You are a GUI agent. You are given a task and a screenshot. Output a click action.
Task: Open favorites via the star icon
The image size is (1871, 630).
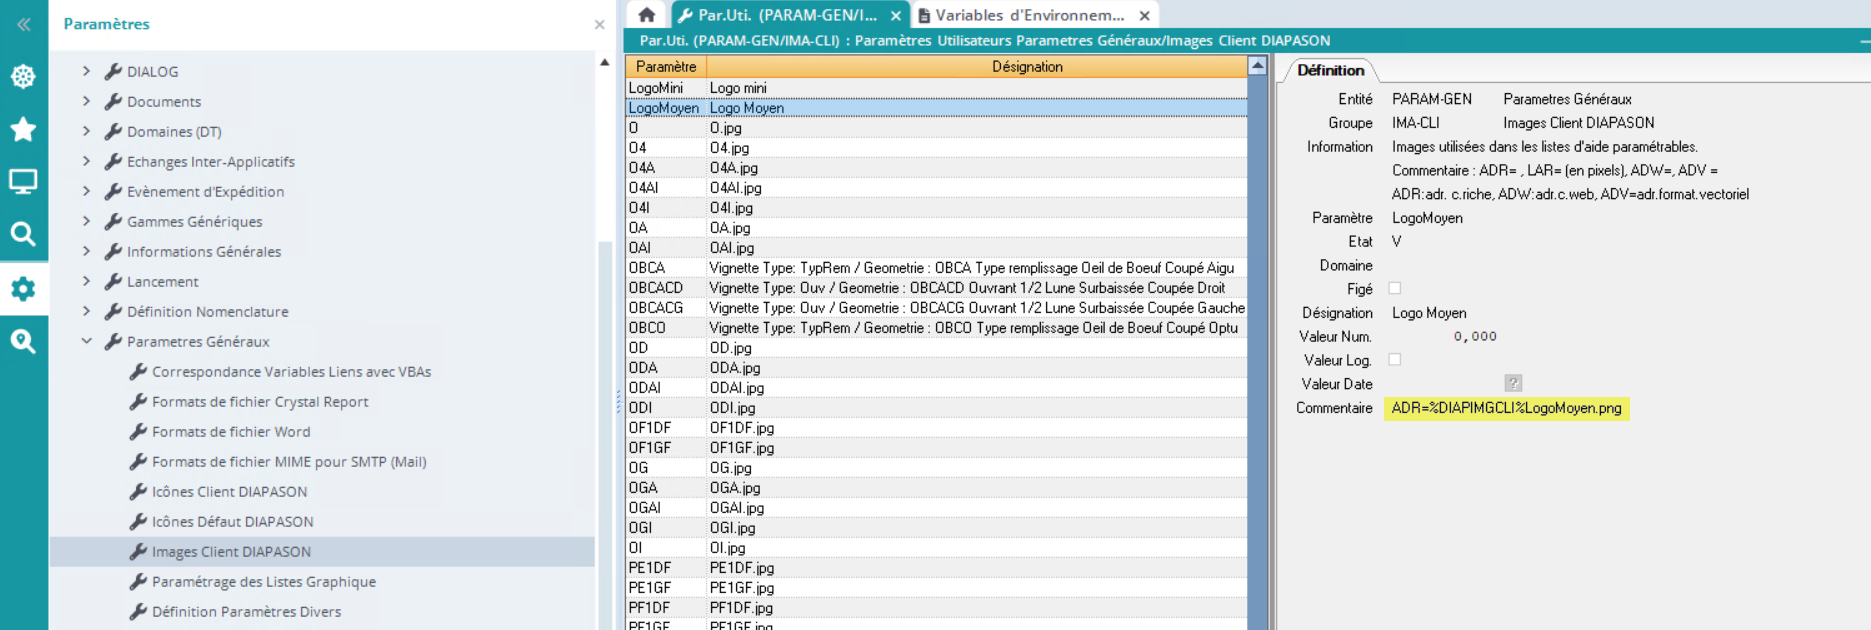(23, 129)
